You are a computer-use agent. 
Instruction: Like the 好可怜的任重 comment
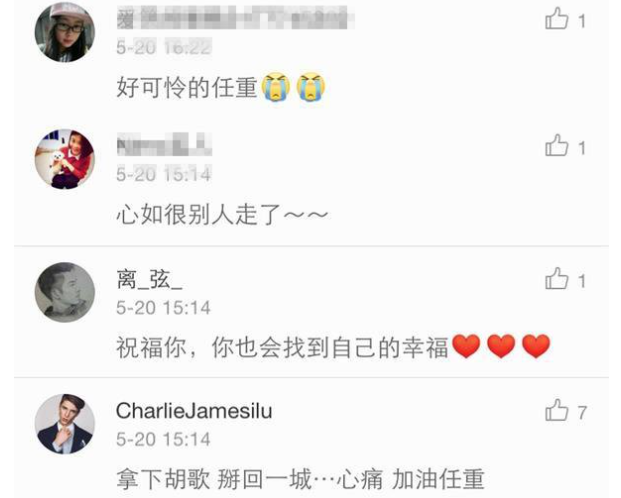click(557, 19)
